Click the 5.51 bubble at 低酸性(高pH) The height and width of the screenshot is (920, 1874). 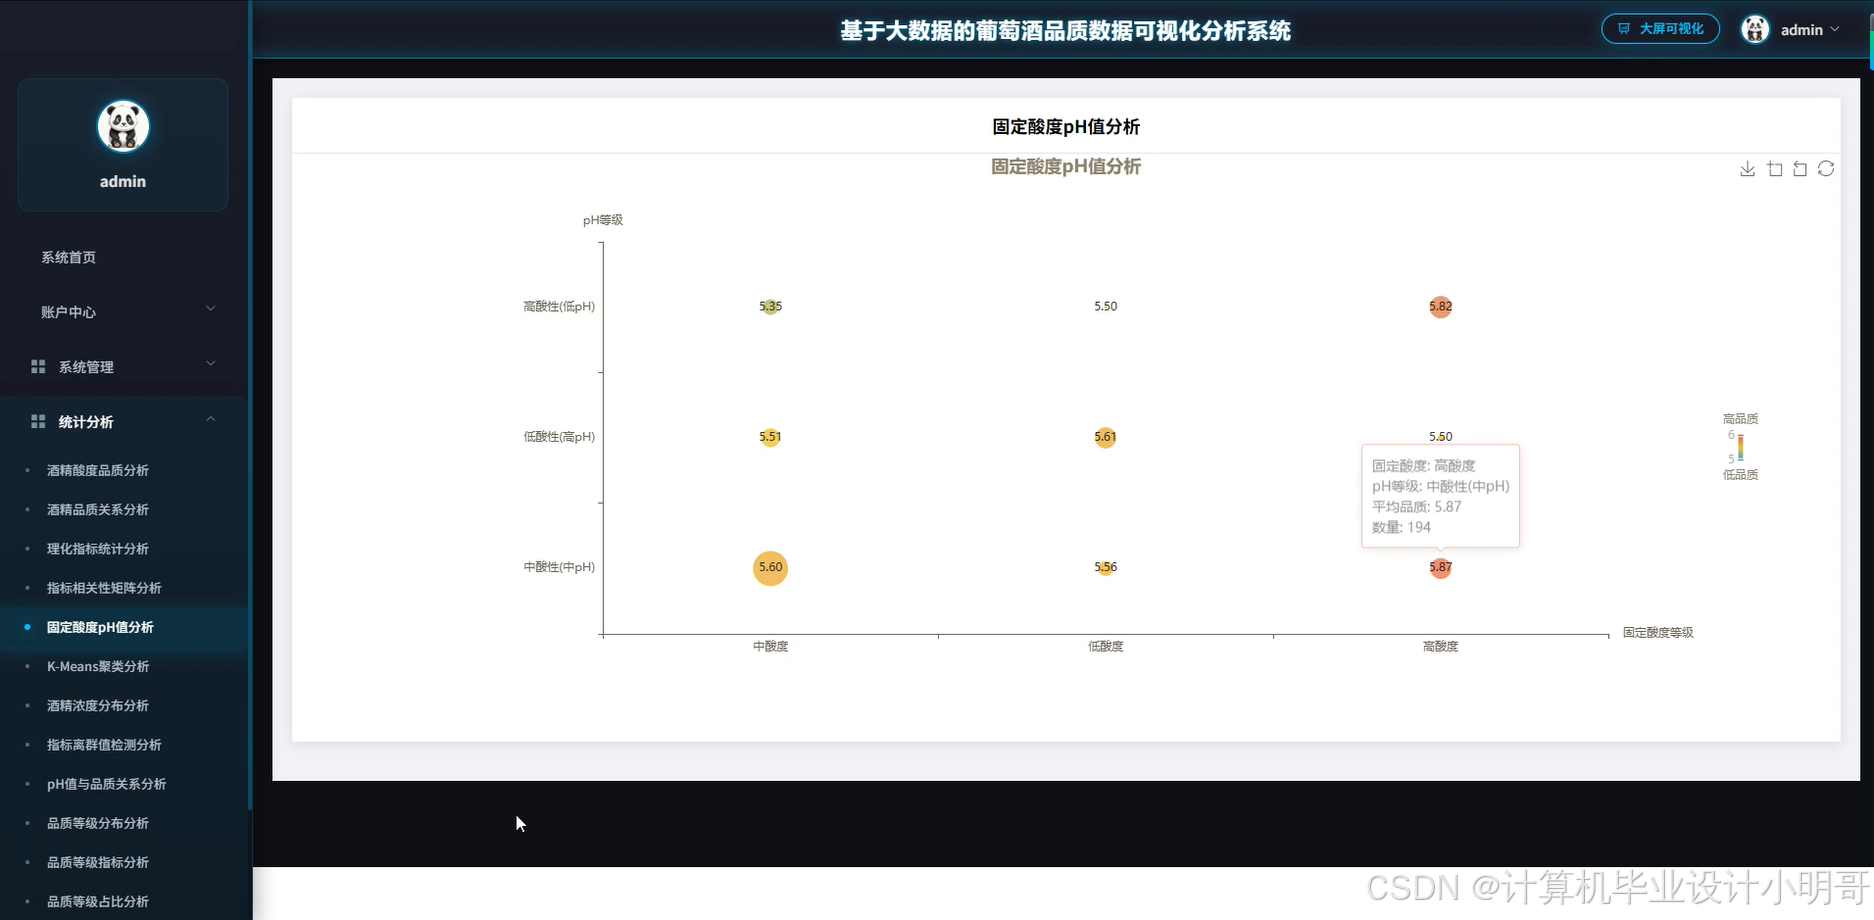(770, 437)
